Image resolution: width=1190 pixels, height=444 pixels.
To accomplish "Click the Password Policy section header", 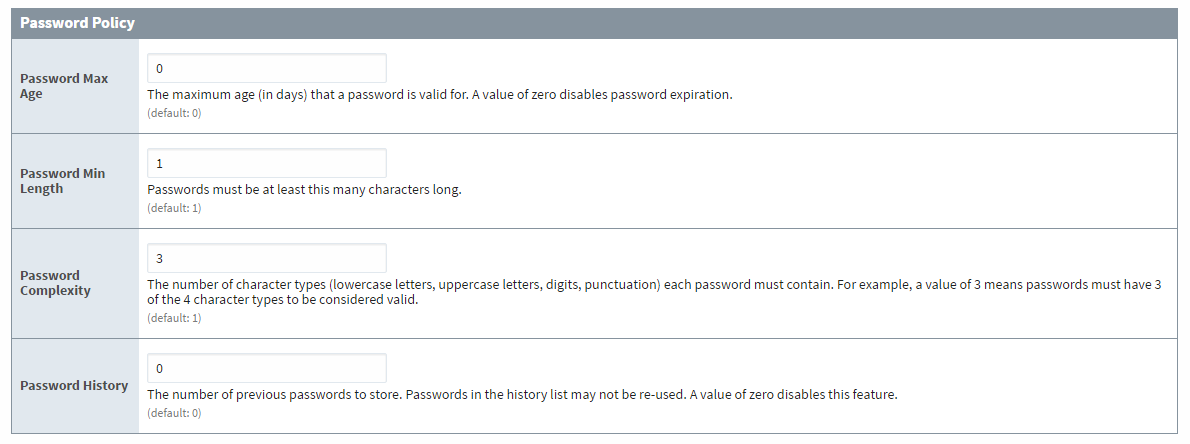I will pyautogui.click(x=78, y=22).
